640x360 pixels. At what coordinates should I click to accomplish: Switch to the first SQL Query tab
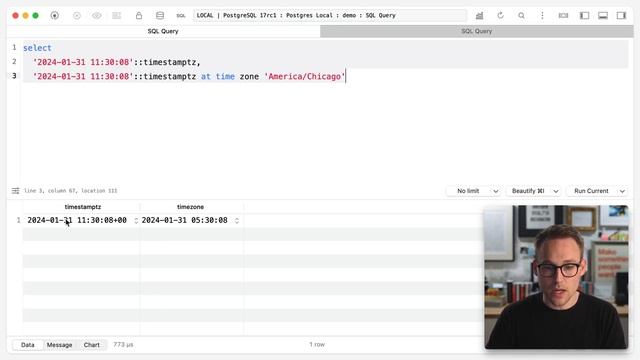[163, 31]
